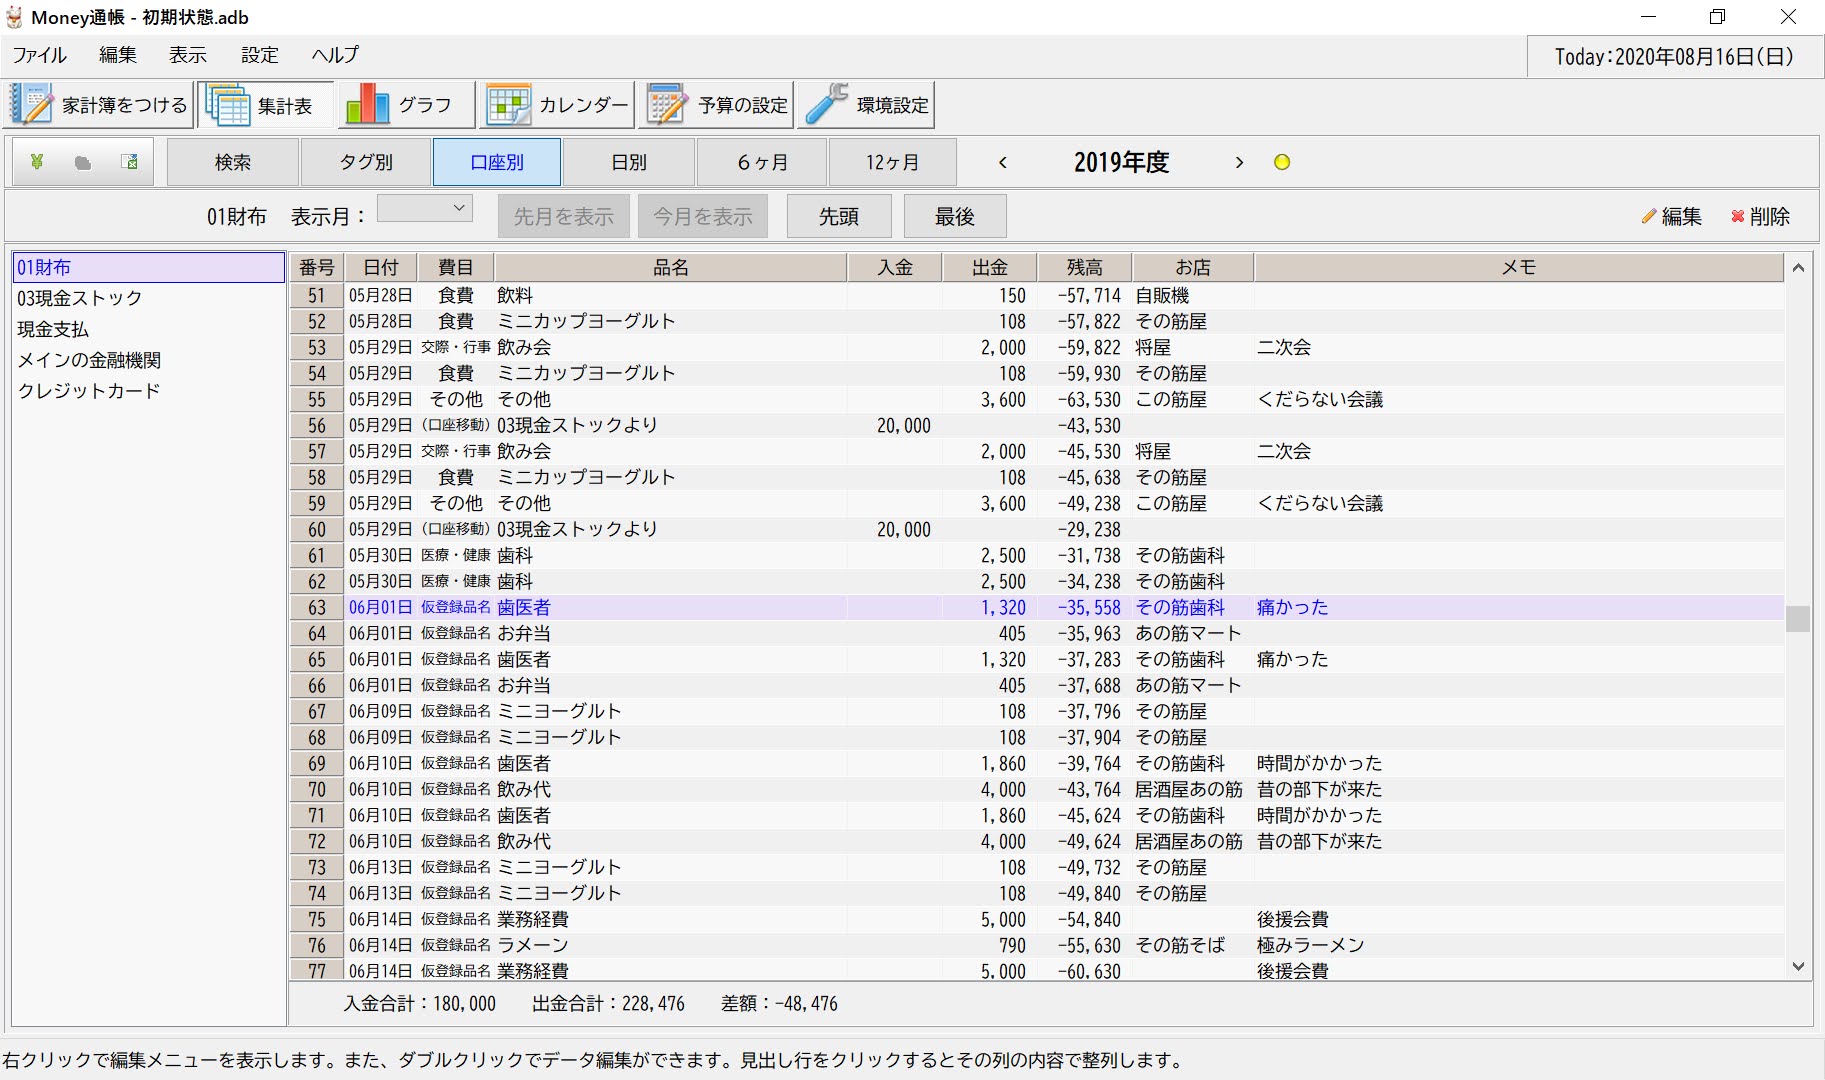
Task: Switch to the 日別 tab
Action: (x=629, y=162)
